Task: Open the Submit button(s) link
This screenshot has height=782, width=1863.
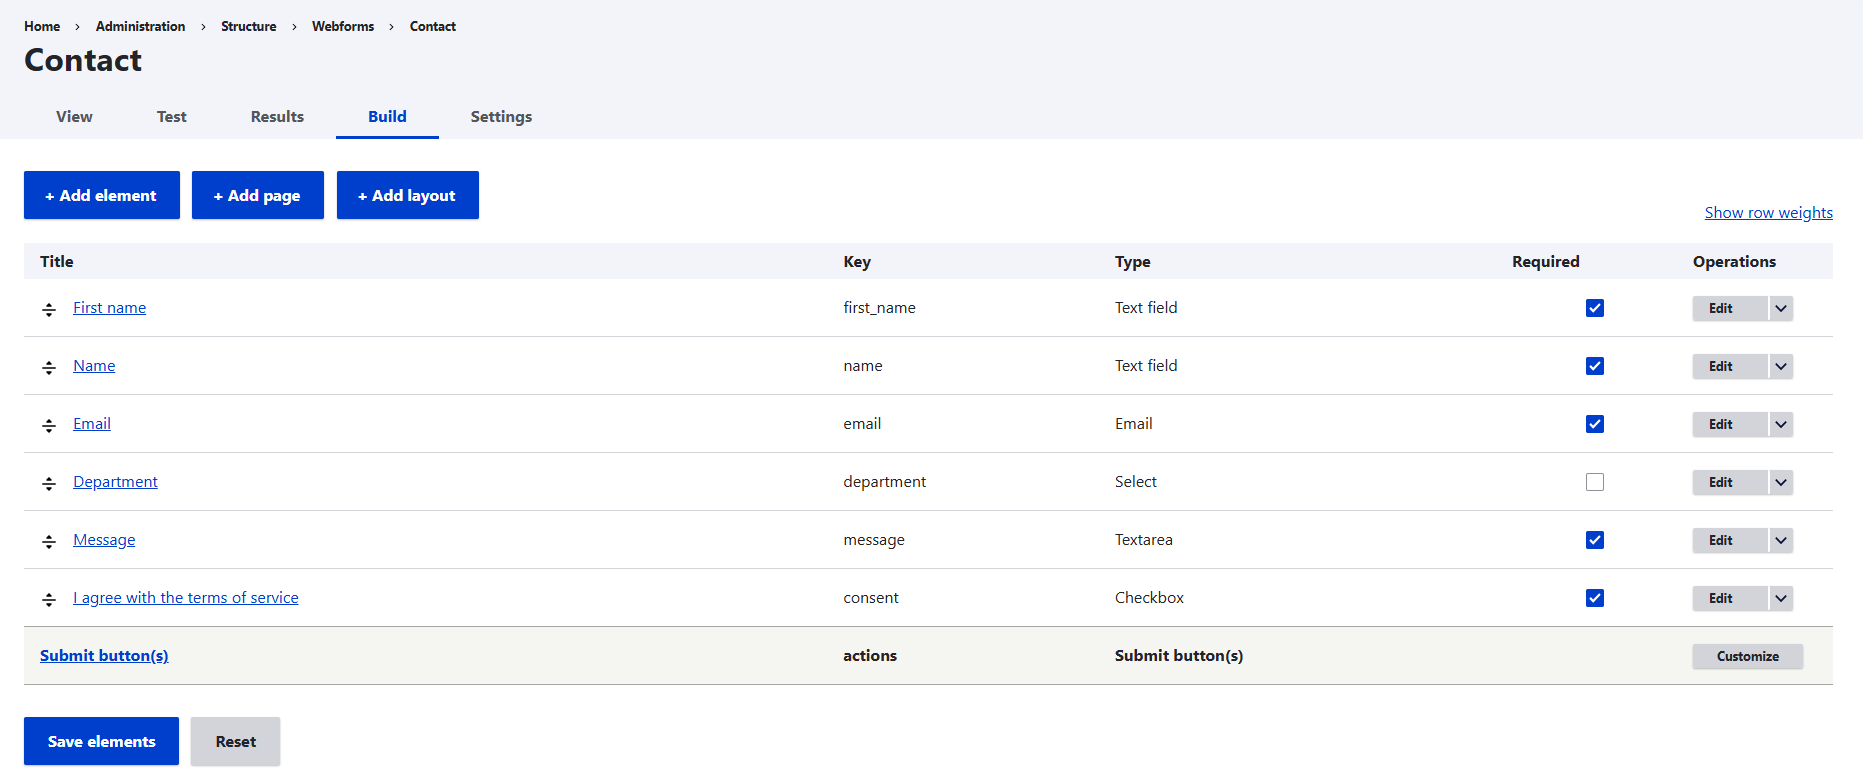Action: [104, 656]
